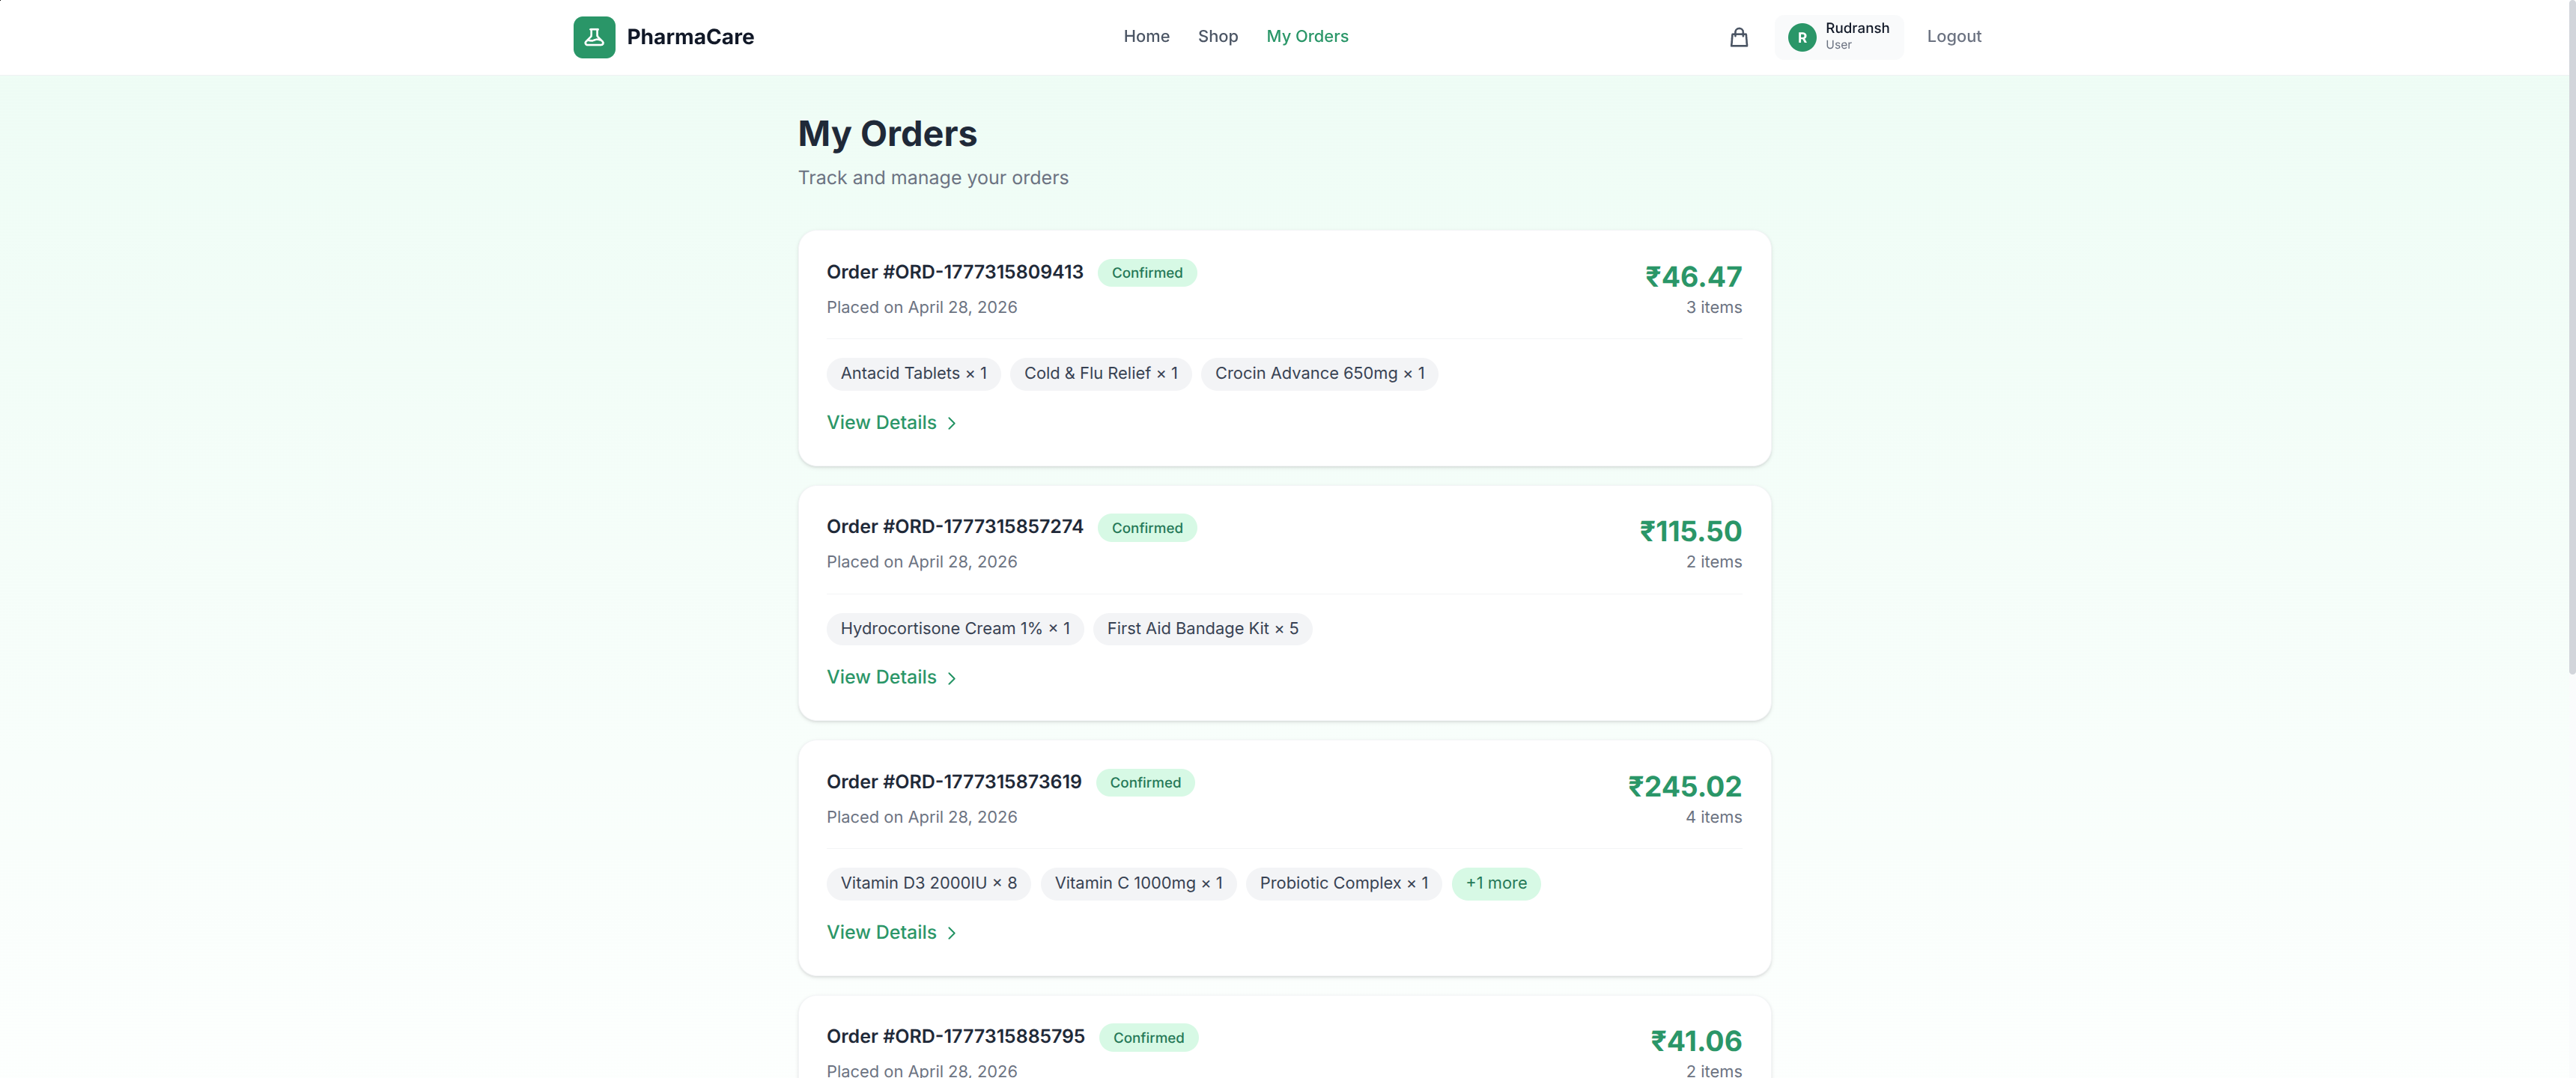View Details of order ORD-1777315809413
2576x1078 pixels.
click(892, 423)
